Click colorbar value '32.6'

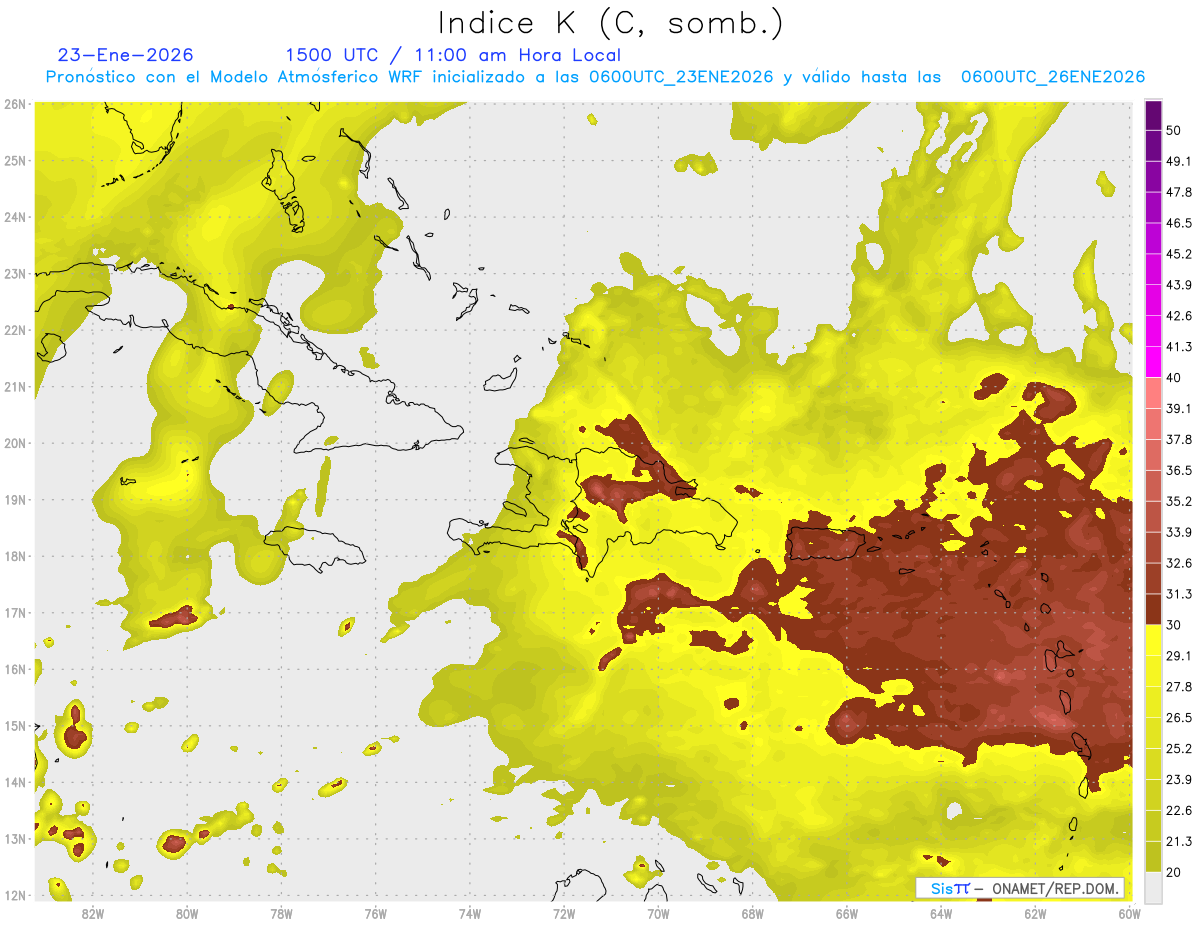tap(1179, 563)
